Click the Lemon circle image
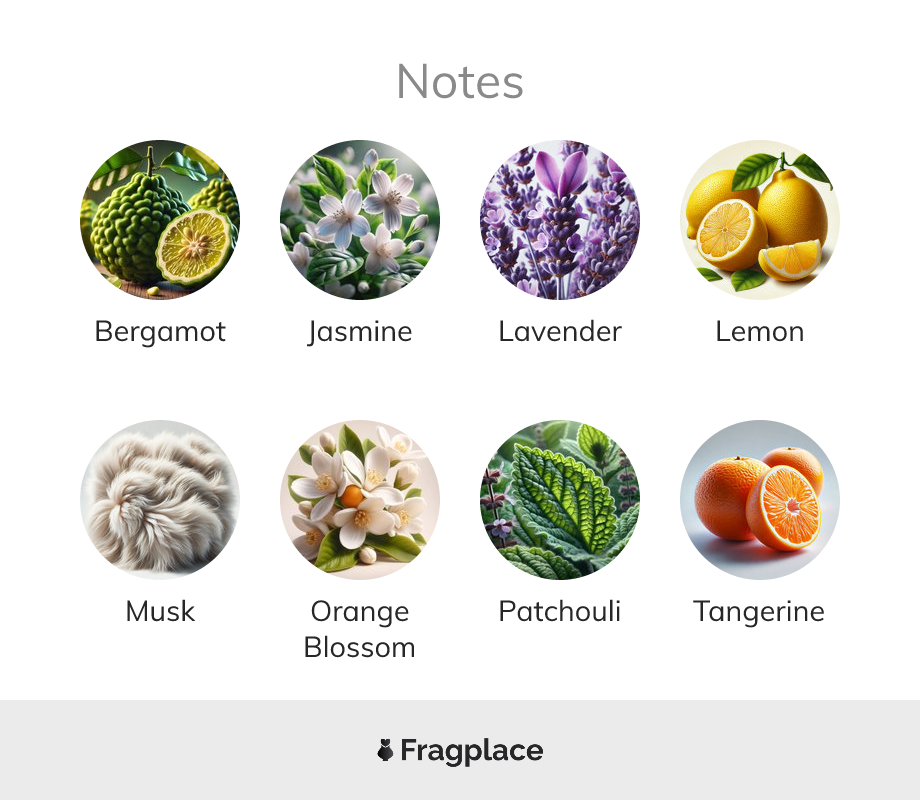 (x=760, y=220)
